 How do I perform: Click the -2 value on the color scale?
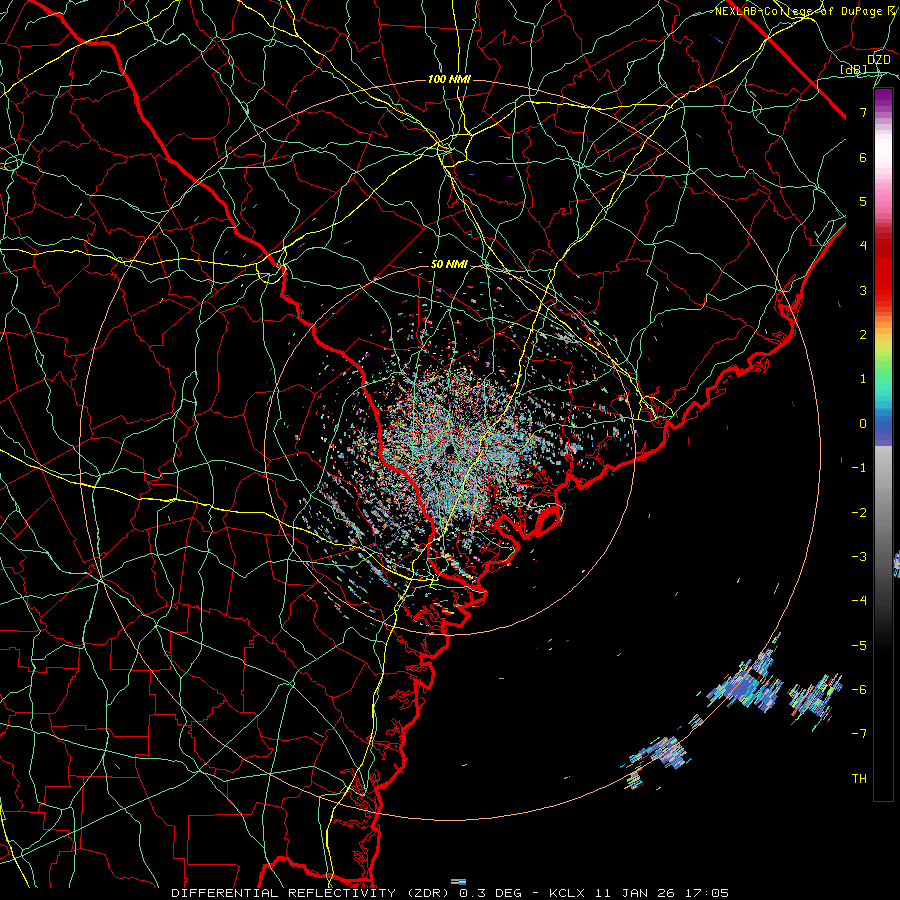859,513
